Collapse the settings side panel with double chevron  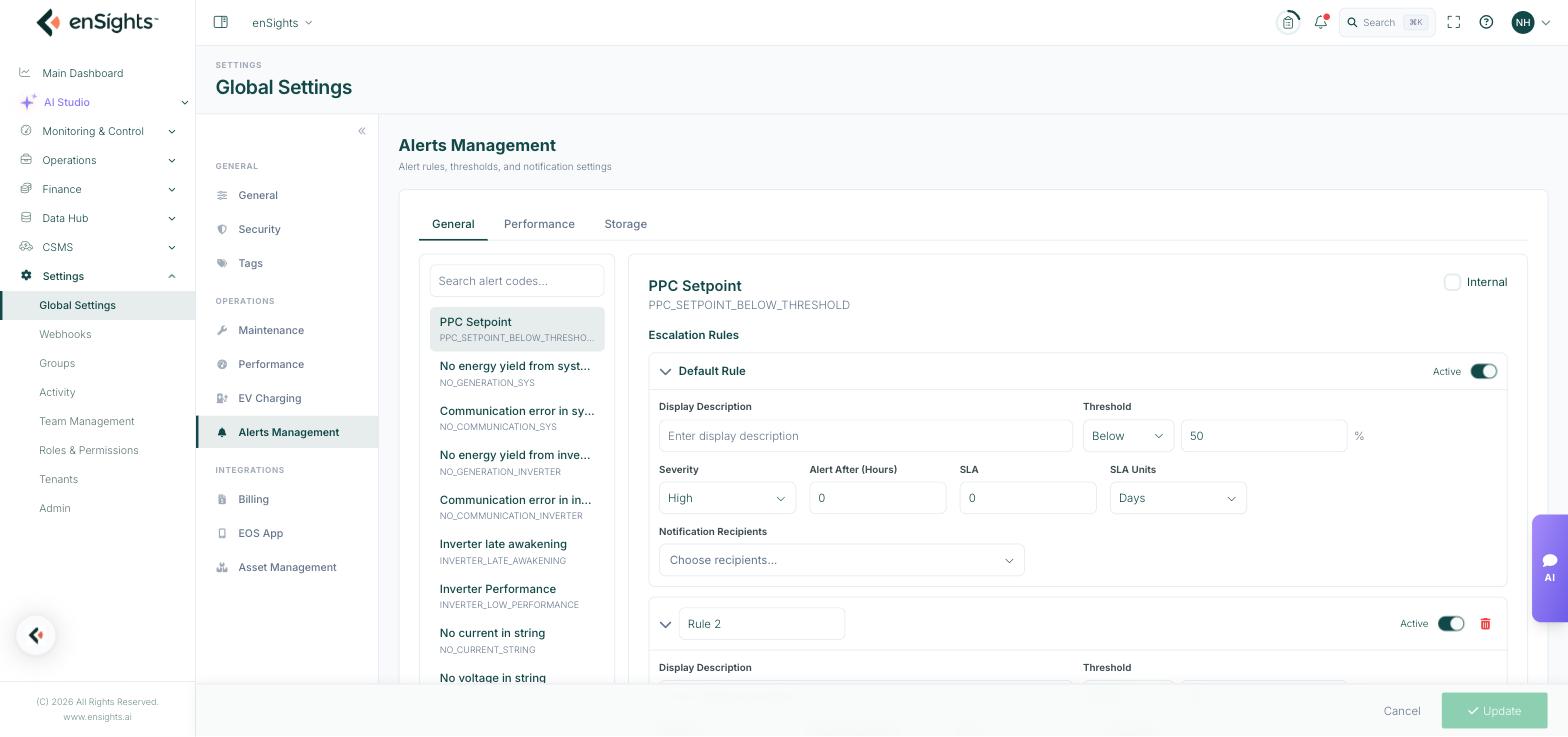coord(362,131)
